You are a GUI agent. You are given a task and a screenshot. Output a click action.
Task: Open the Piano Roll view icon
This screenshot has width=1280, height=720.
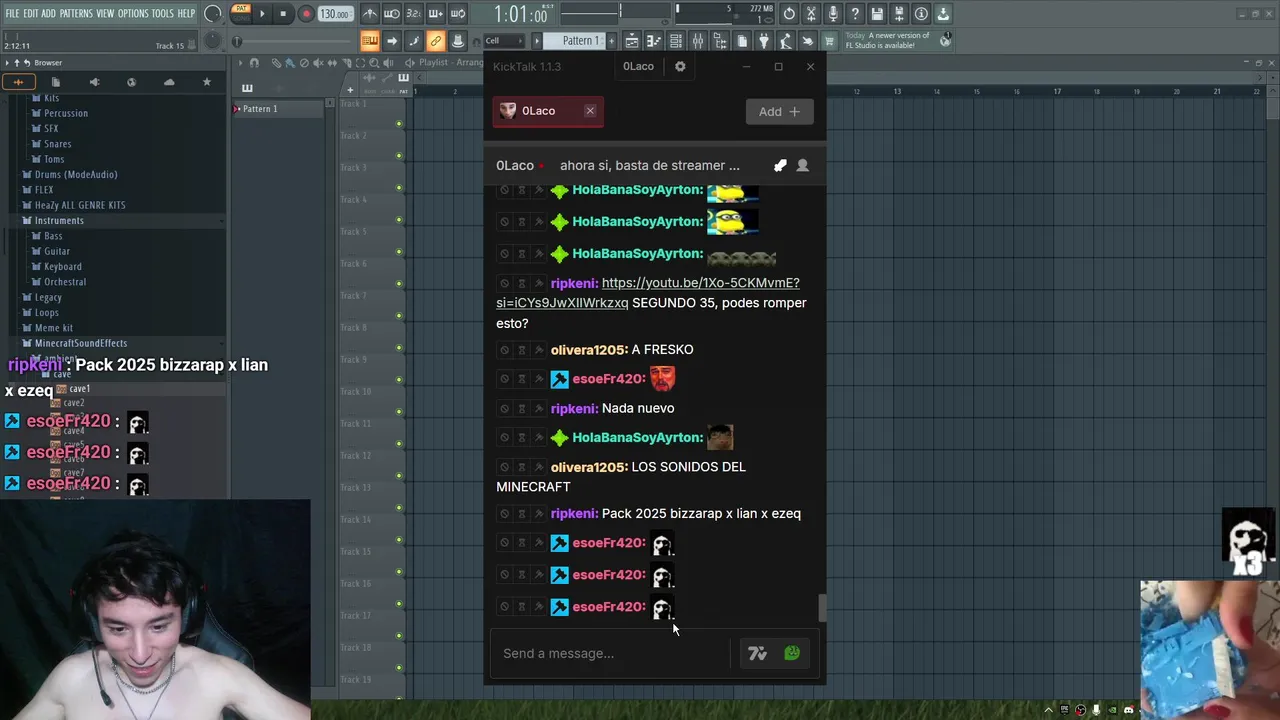654,41
